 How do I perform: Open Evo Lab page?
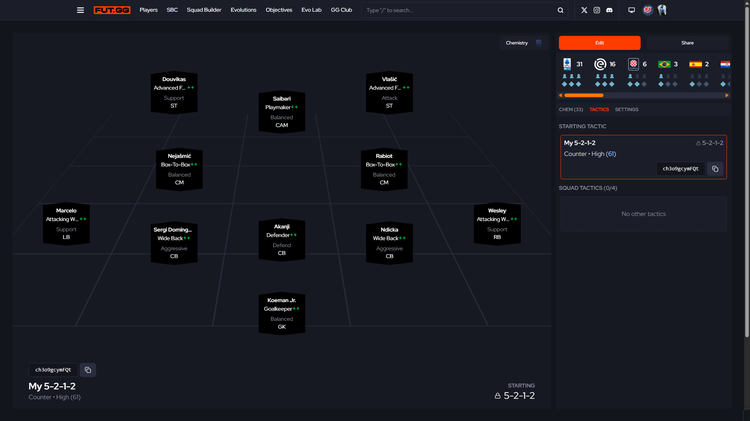tap(311, 10)
